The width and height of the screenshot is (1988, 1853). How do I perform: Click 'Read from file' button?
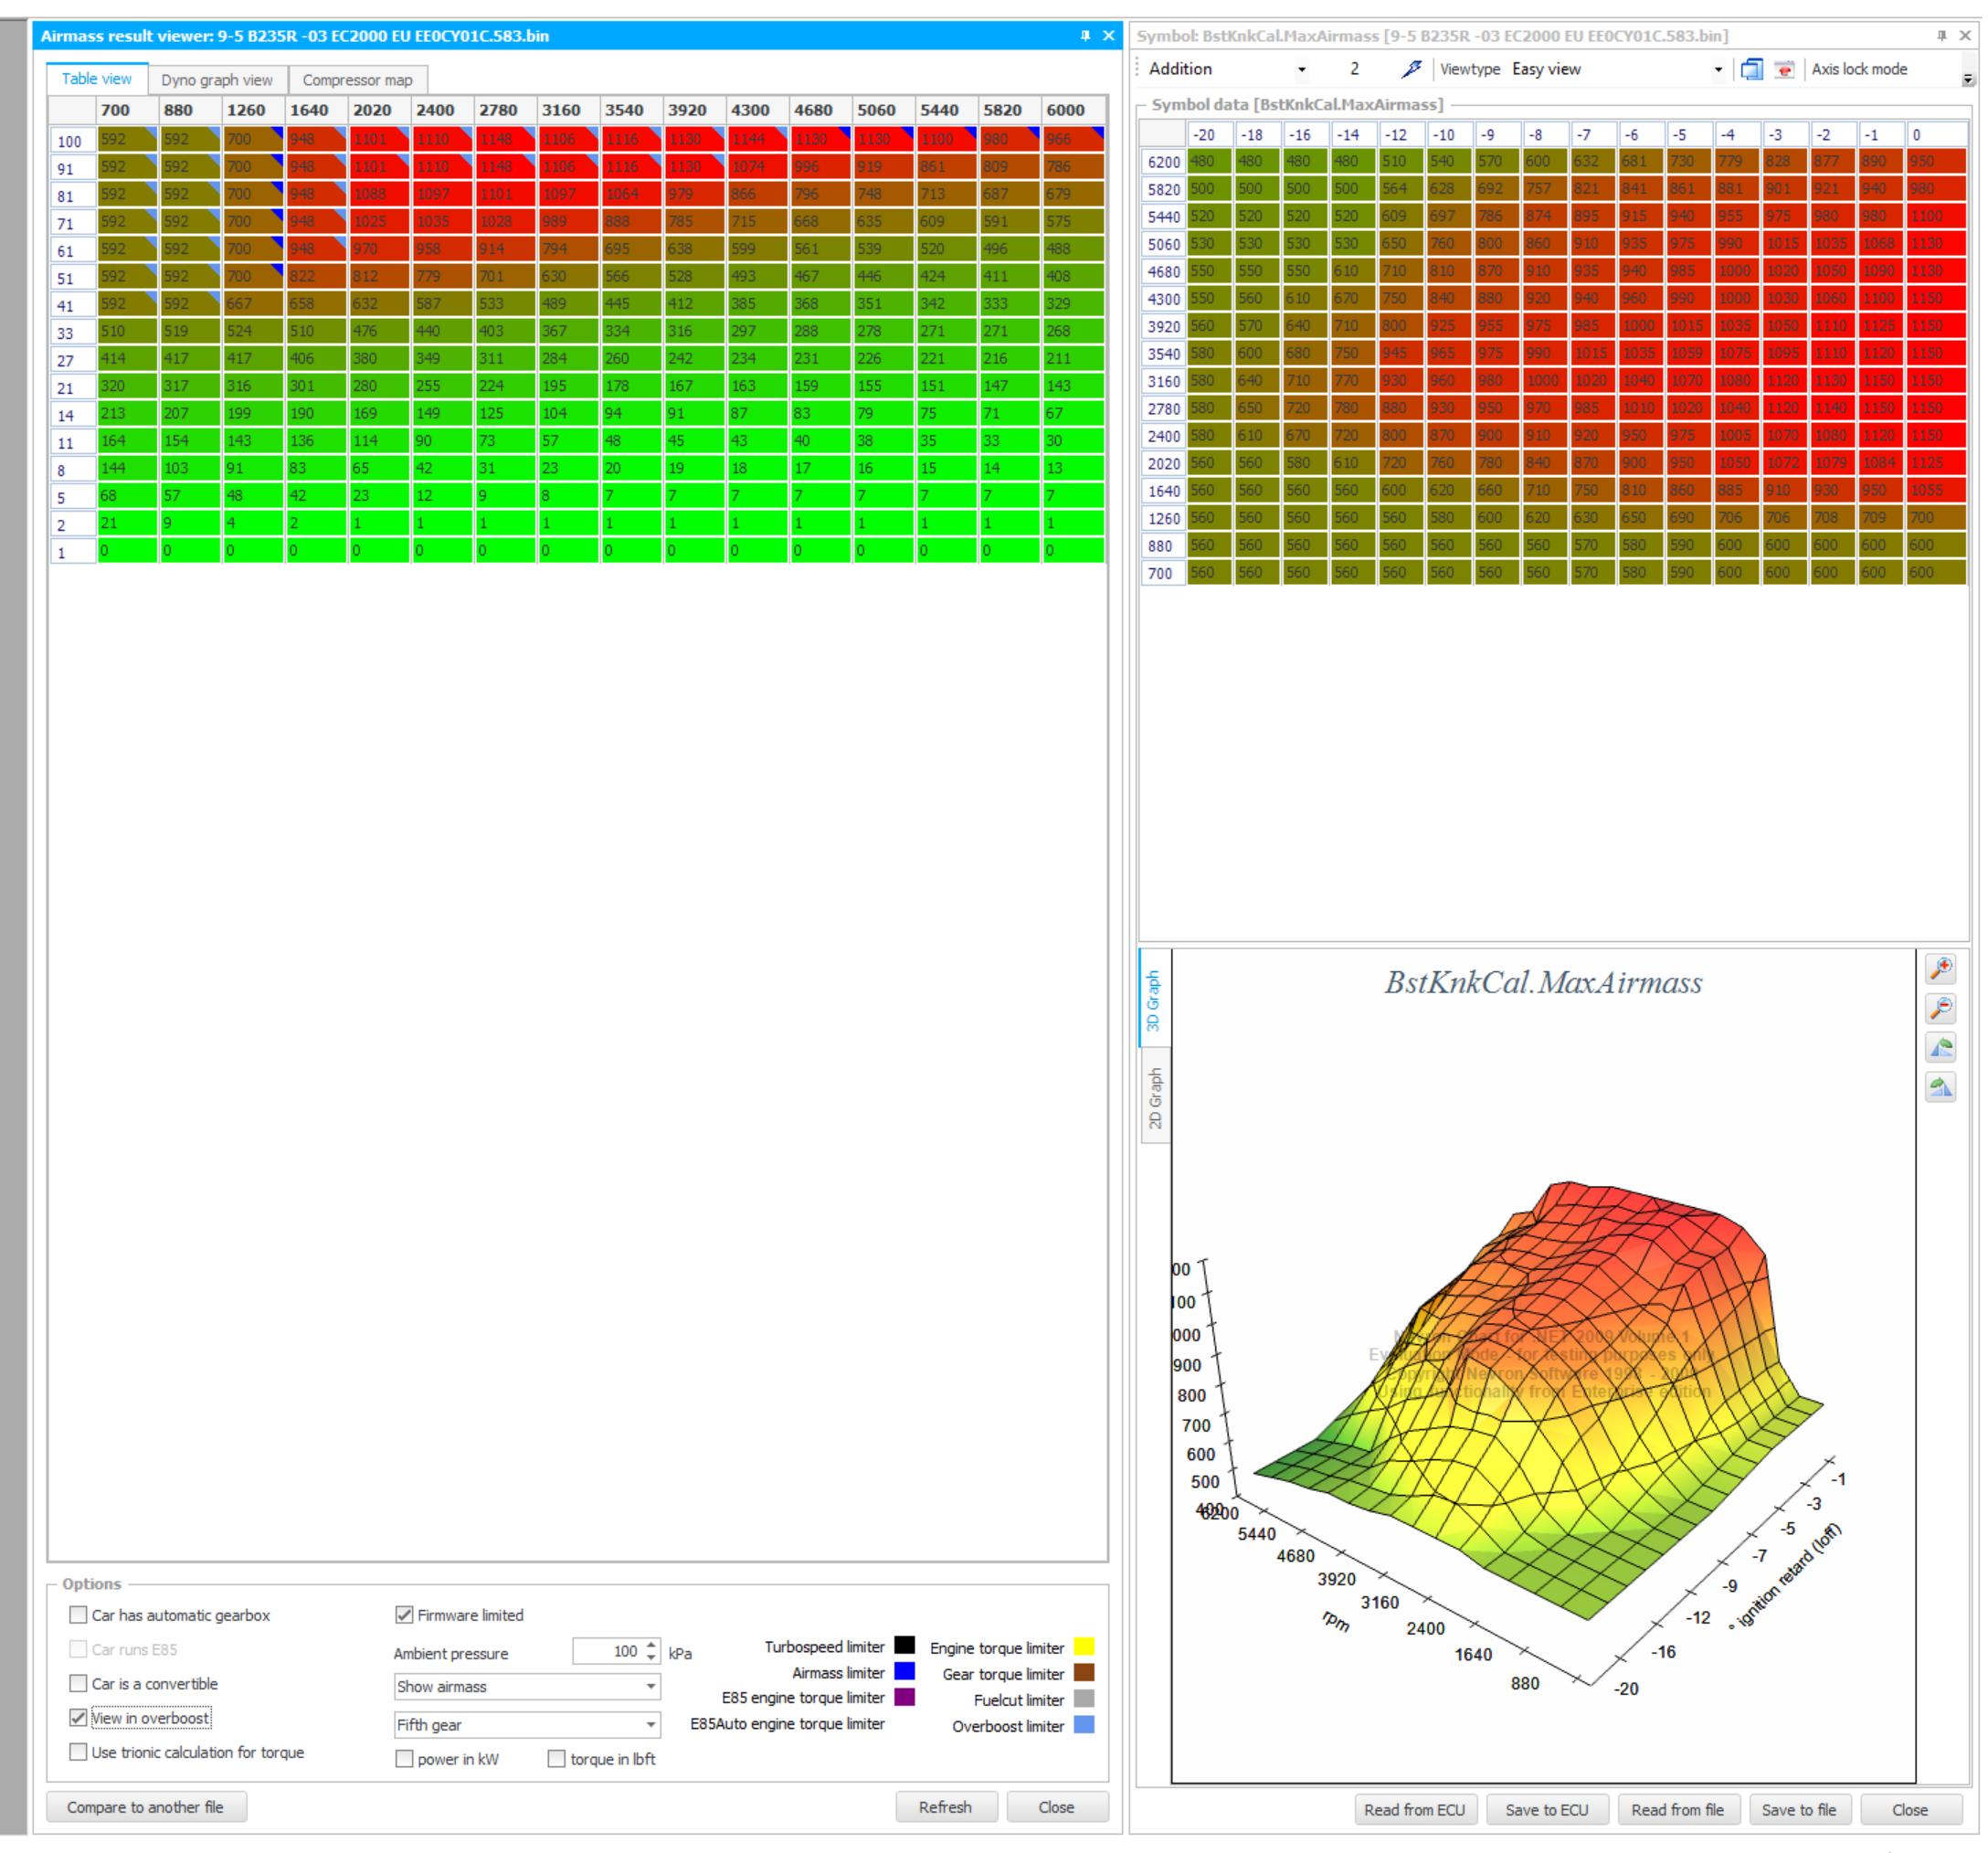(x=1677, y=1810)
